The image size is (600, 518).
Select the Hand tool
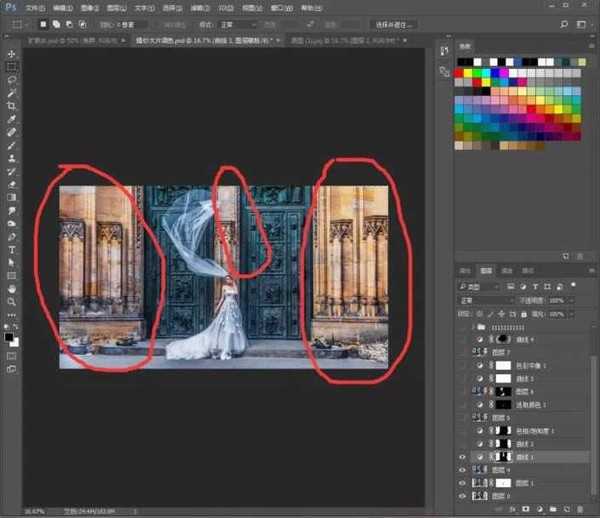point(12,288)
